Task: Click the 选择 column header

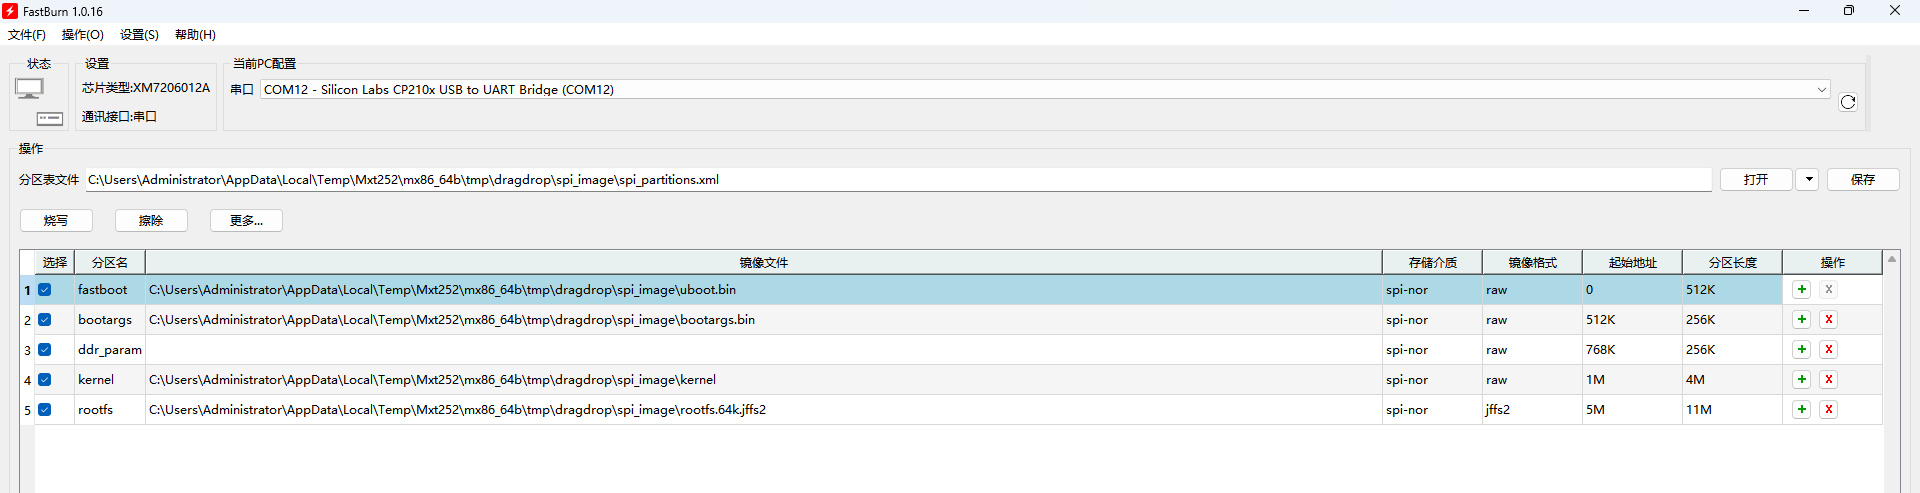Action: pos(55,263)
